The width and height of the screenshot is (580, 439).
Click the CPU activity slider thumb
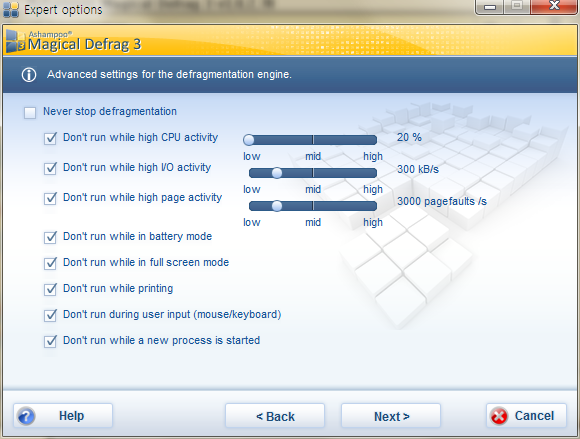249,140
